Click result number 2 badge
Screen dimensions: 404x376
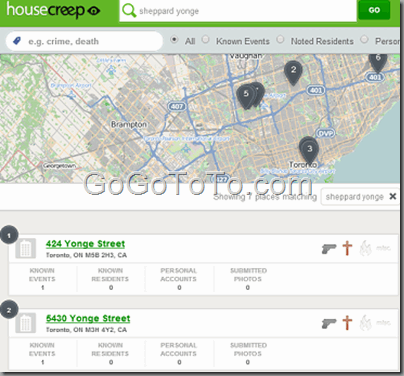click(9, 311)
